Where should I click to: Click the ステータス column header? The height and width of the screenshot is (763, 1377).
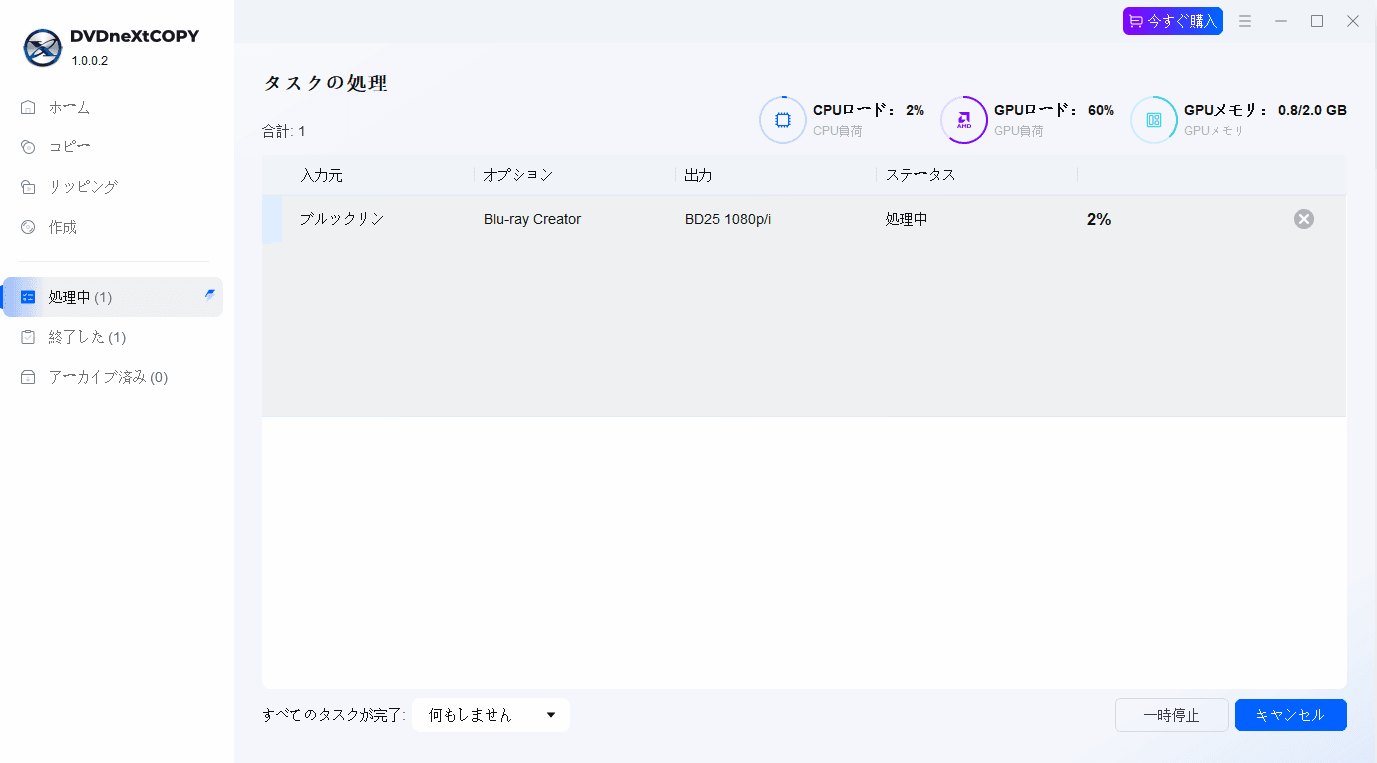click(x=920, y=175)
